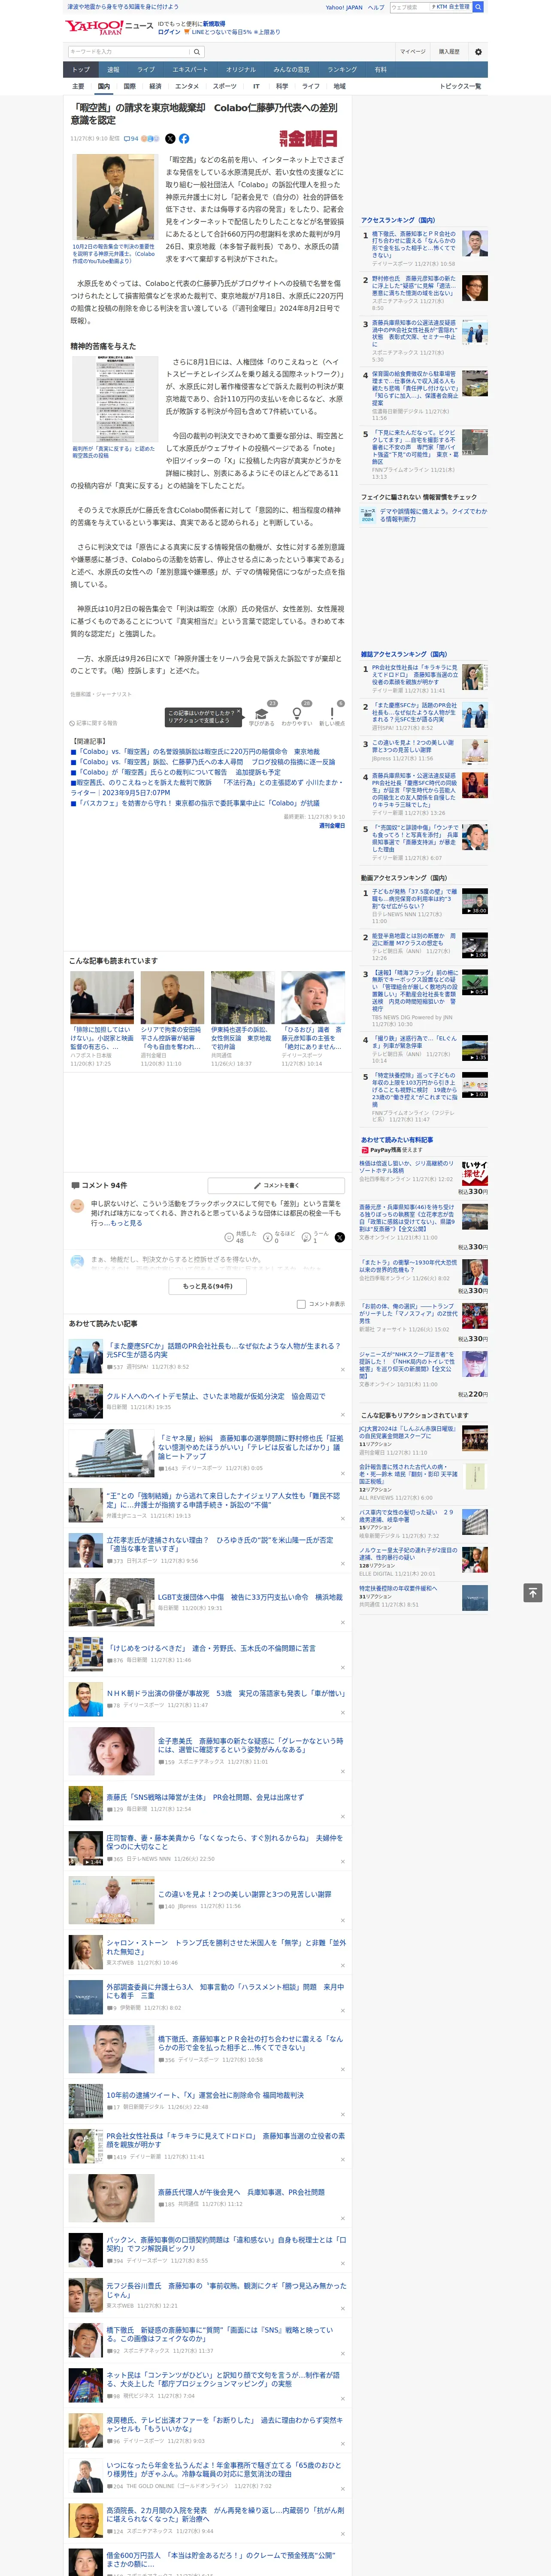Open article 斎藤氏「SNS戦略は陣営が主体」
551x2576 pixels.
[x=205, y=1797]
